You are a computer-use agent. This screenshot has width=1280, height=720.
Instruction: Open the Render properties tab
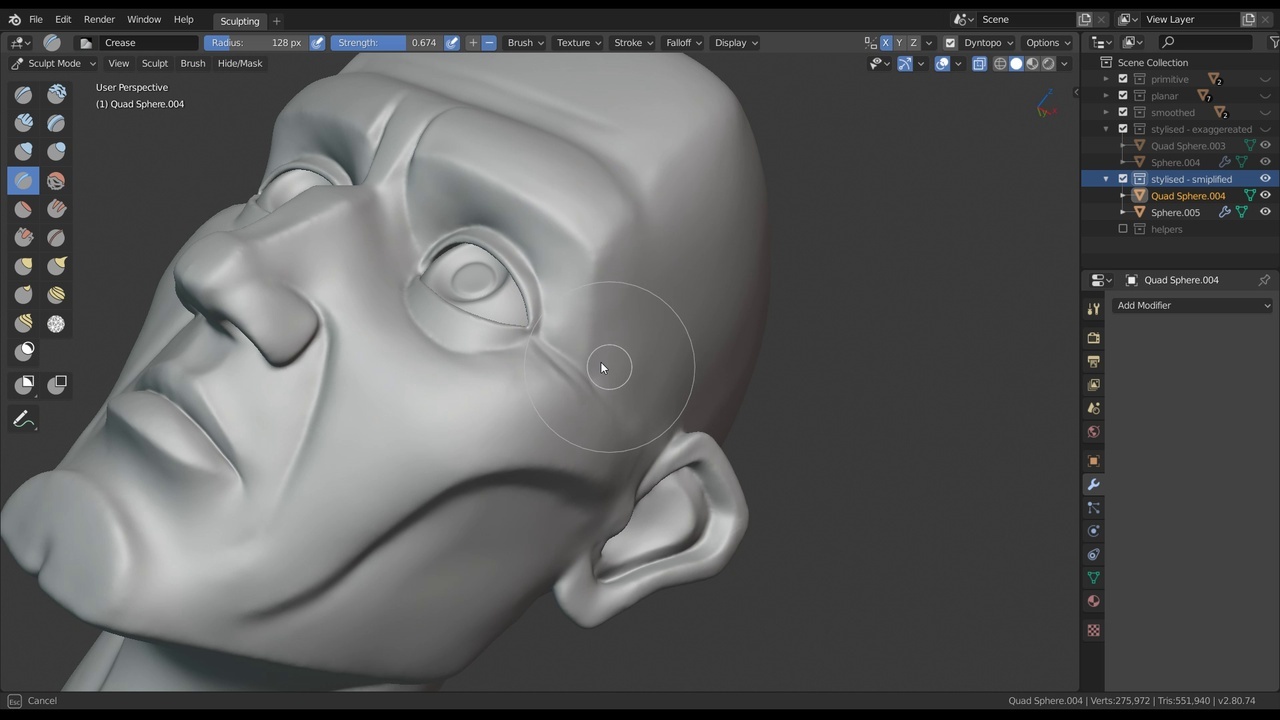(1093, 337)
